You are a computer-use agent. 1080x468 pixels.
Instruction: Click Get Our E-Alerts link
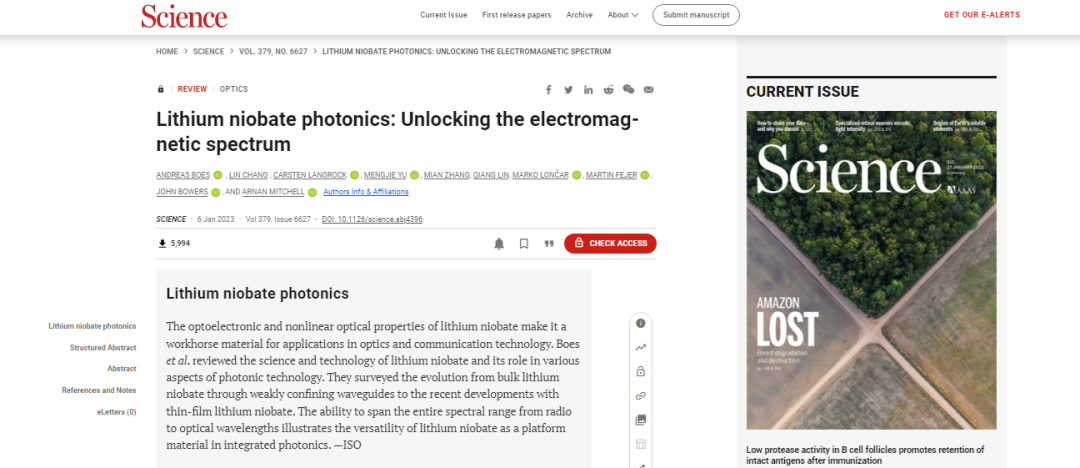click(982, 15)
